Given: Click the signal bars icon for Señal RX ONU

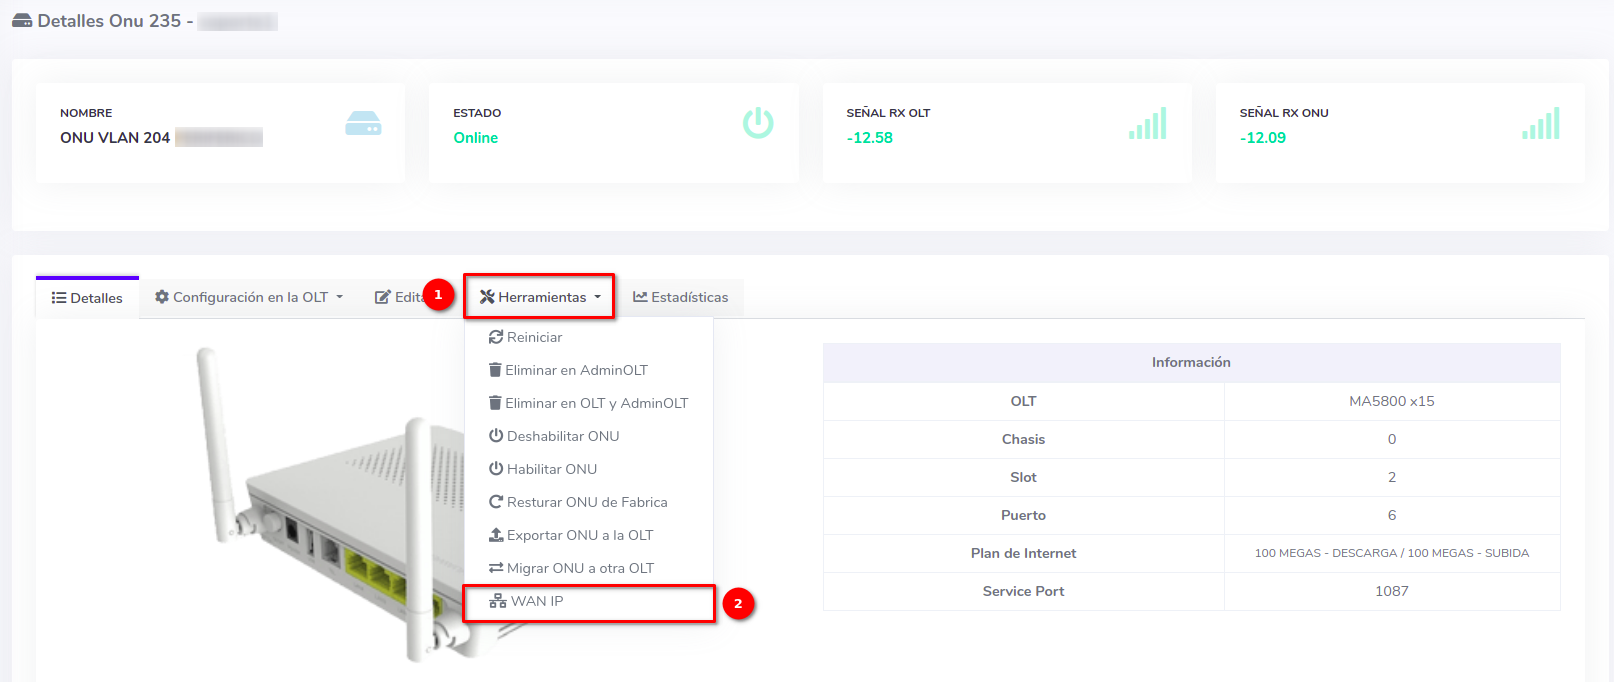Looking at the screenshot, I should (1540, 124).
